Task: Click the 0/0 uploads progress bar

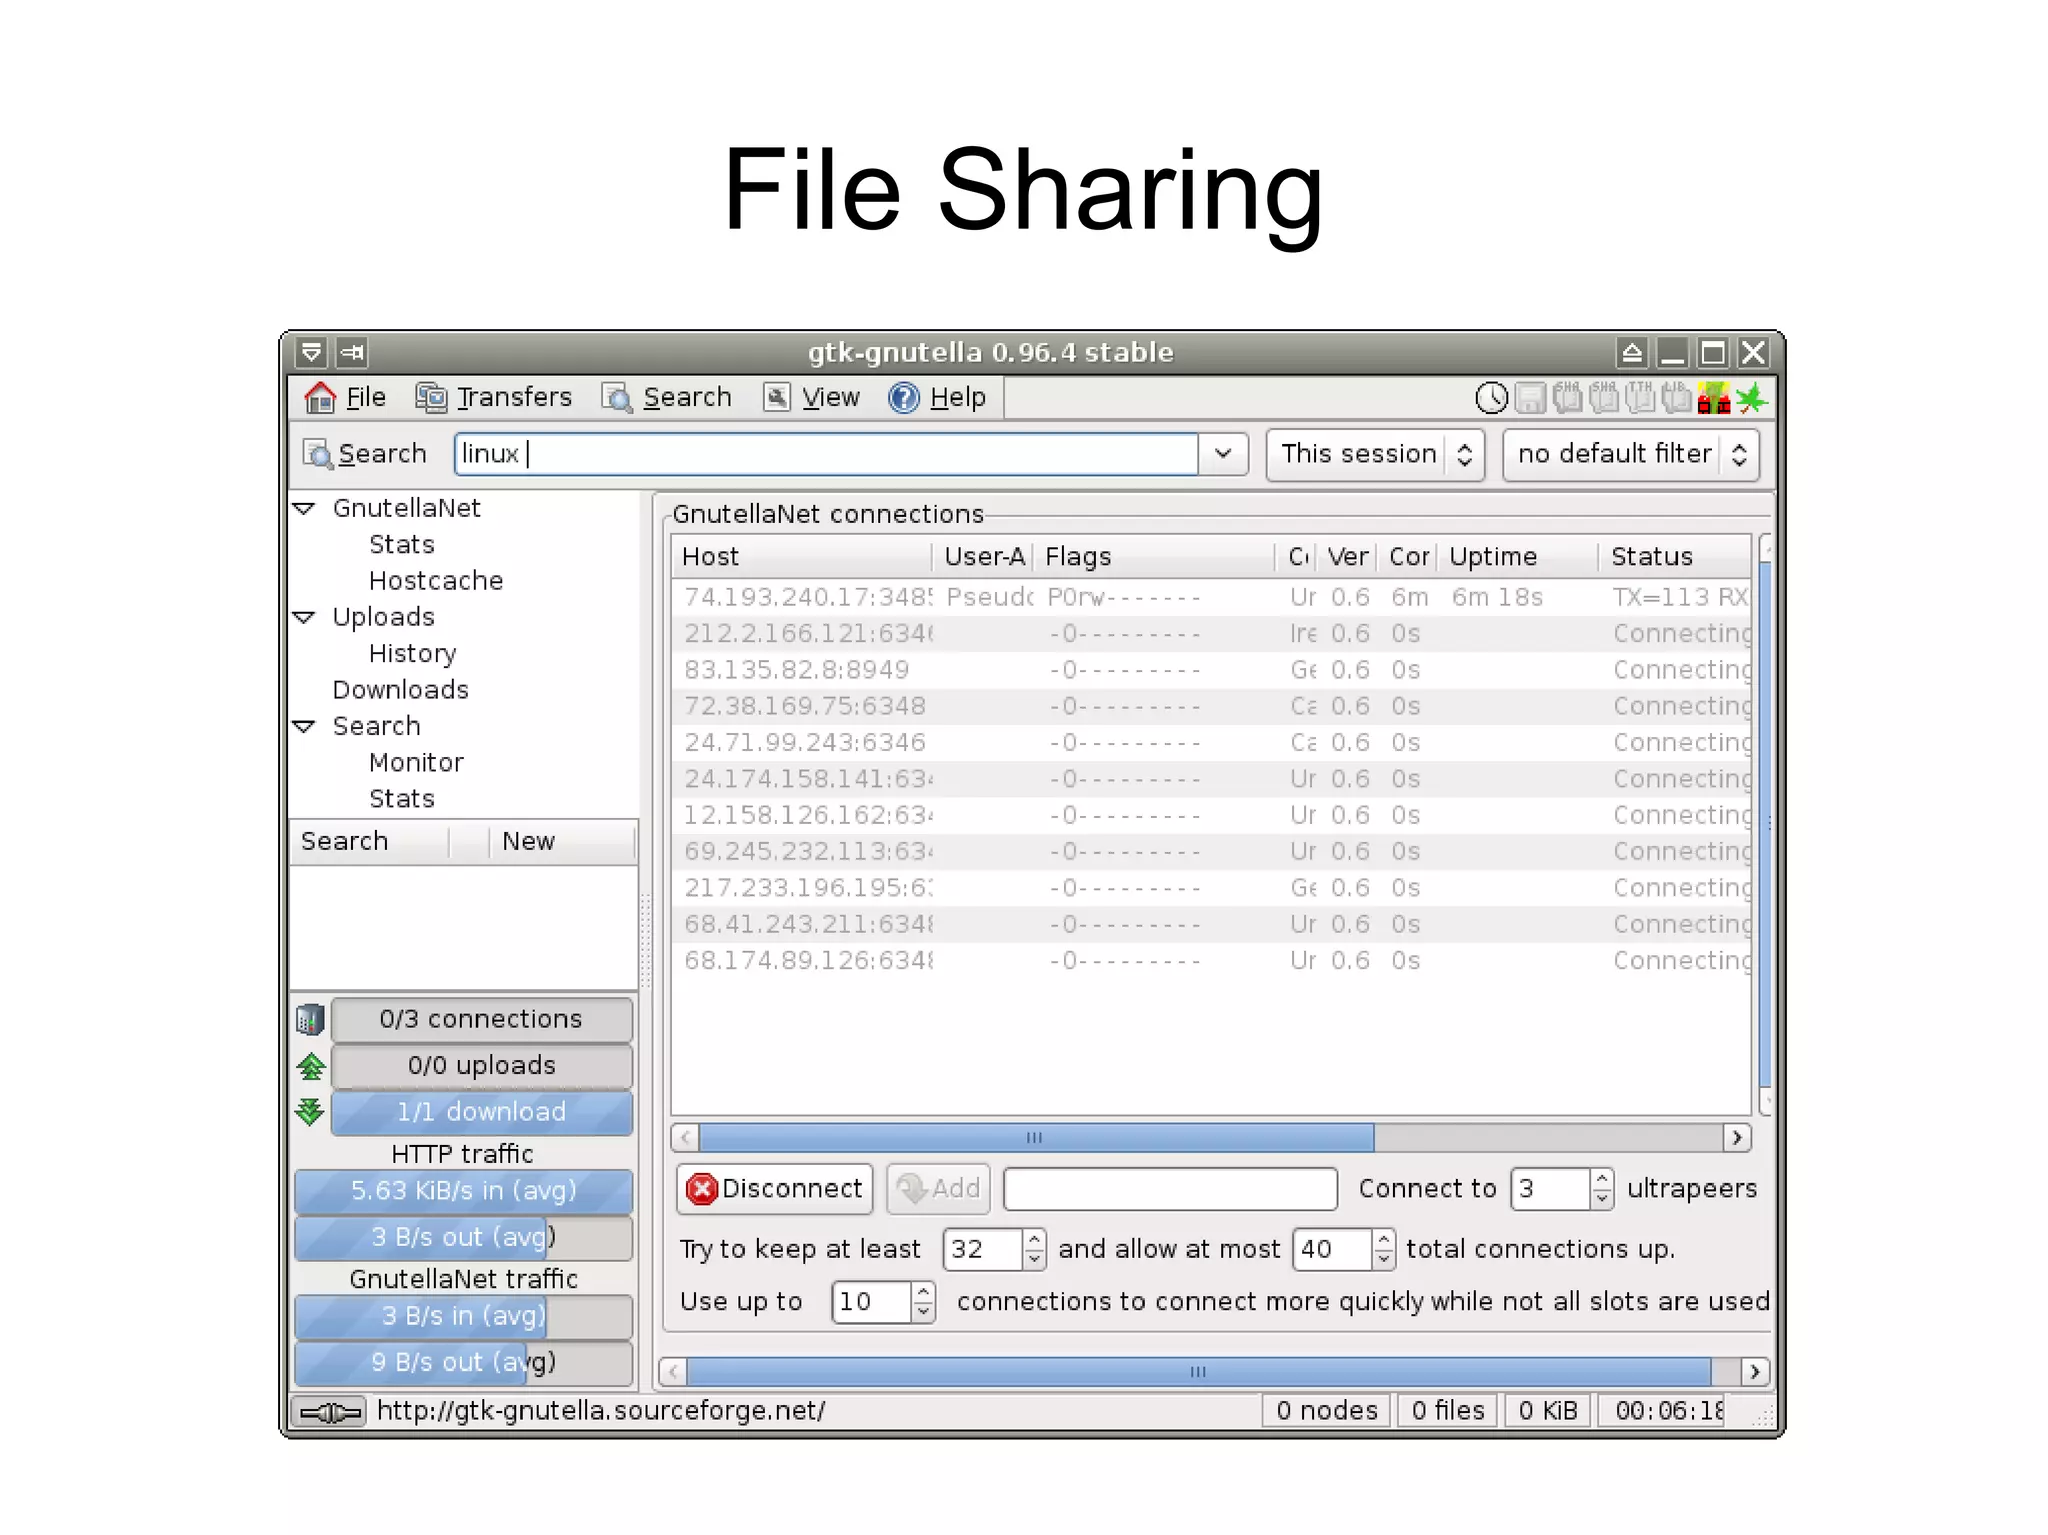Action: pos(482,1066)
